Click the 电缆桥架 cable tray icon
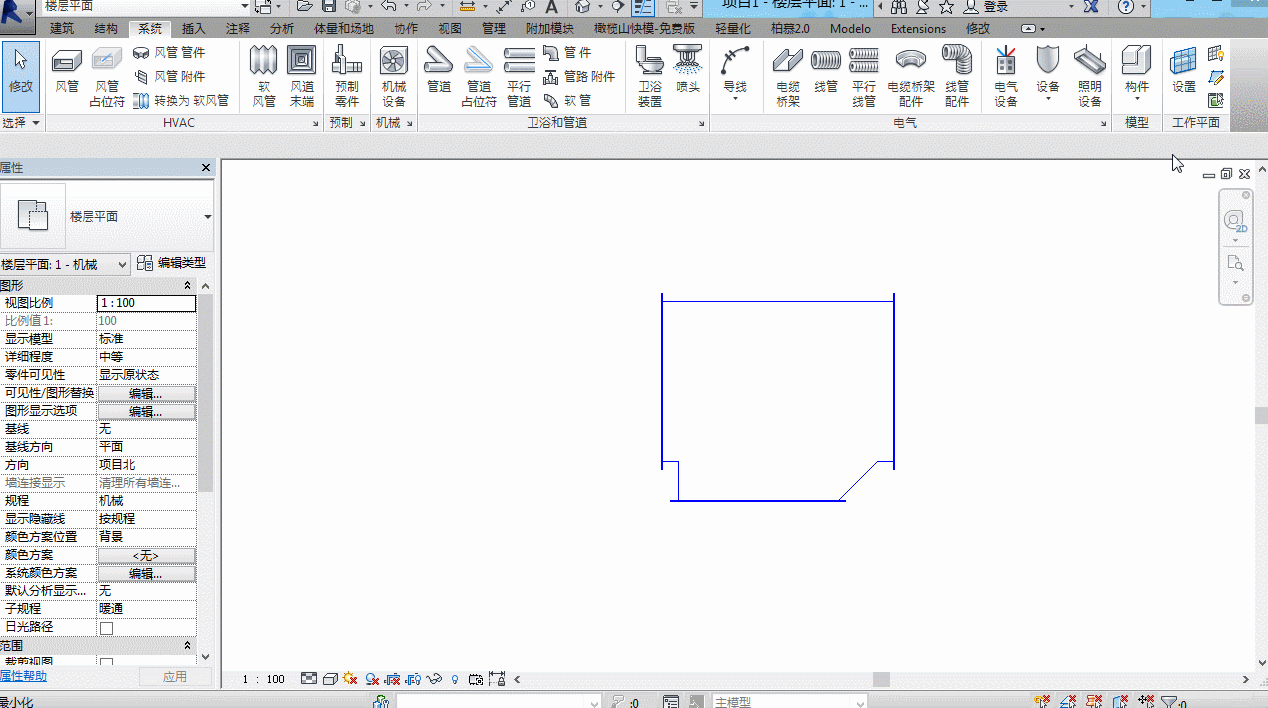Screen dimensions: 1268x708 788,77
